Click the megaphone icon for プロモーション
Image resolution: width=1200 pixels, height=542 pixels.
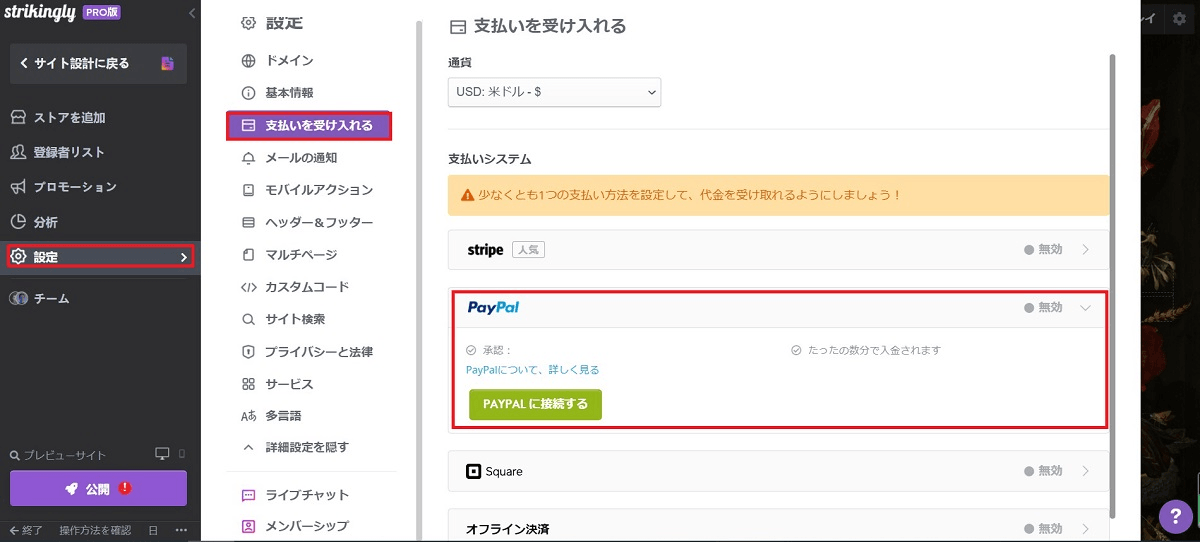tap(18, 187)
